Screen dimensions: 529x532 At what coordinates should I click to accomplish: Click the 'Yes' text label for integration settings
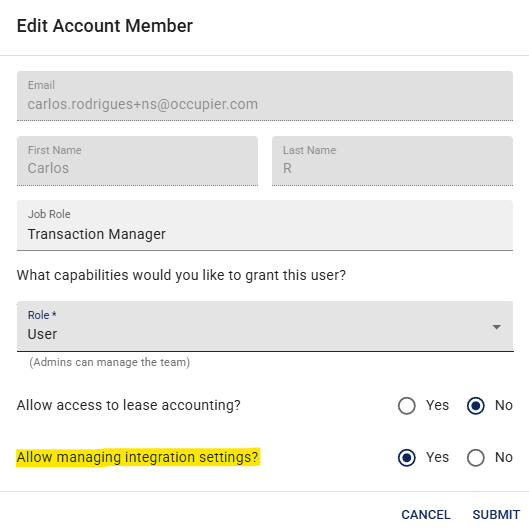coord(437,457)
